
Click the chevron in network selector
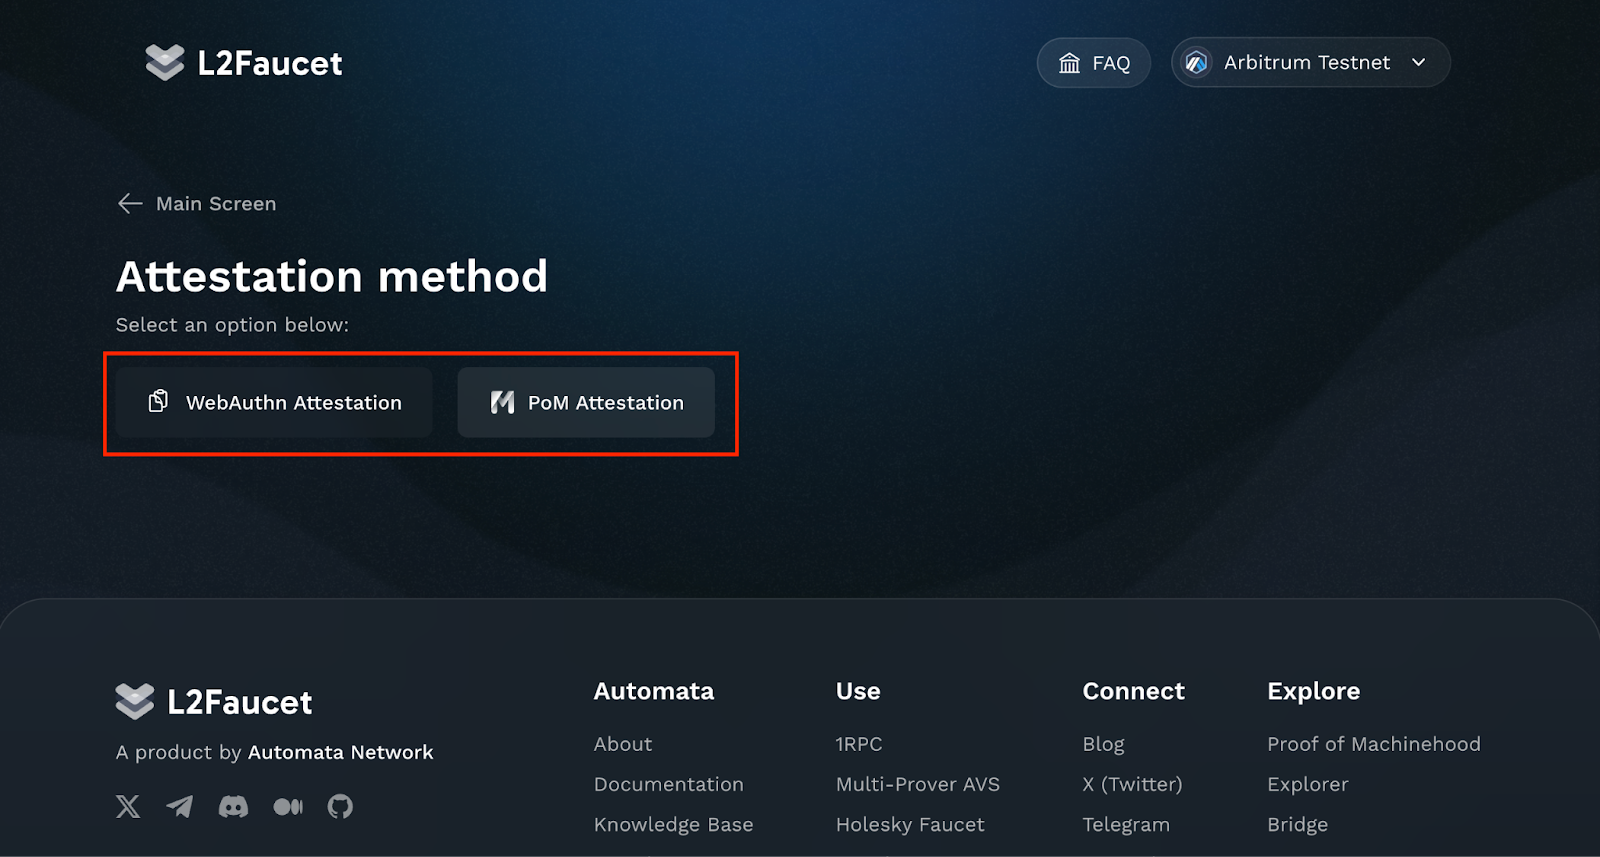point(1418,63)
